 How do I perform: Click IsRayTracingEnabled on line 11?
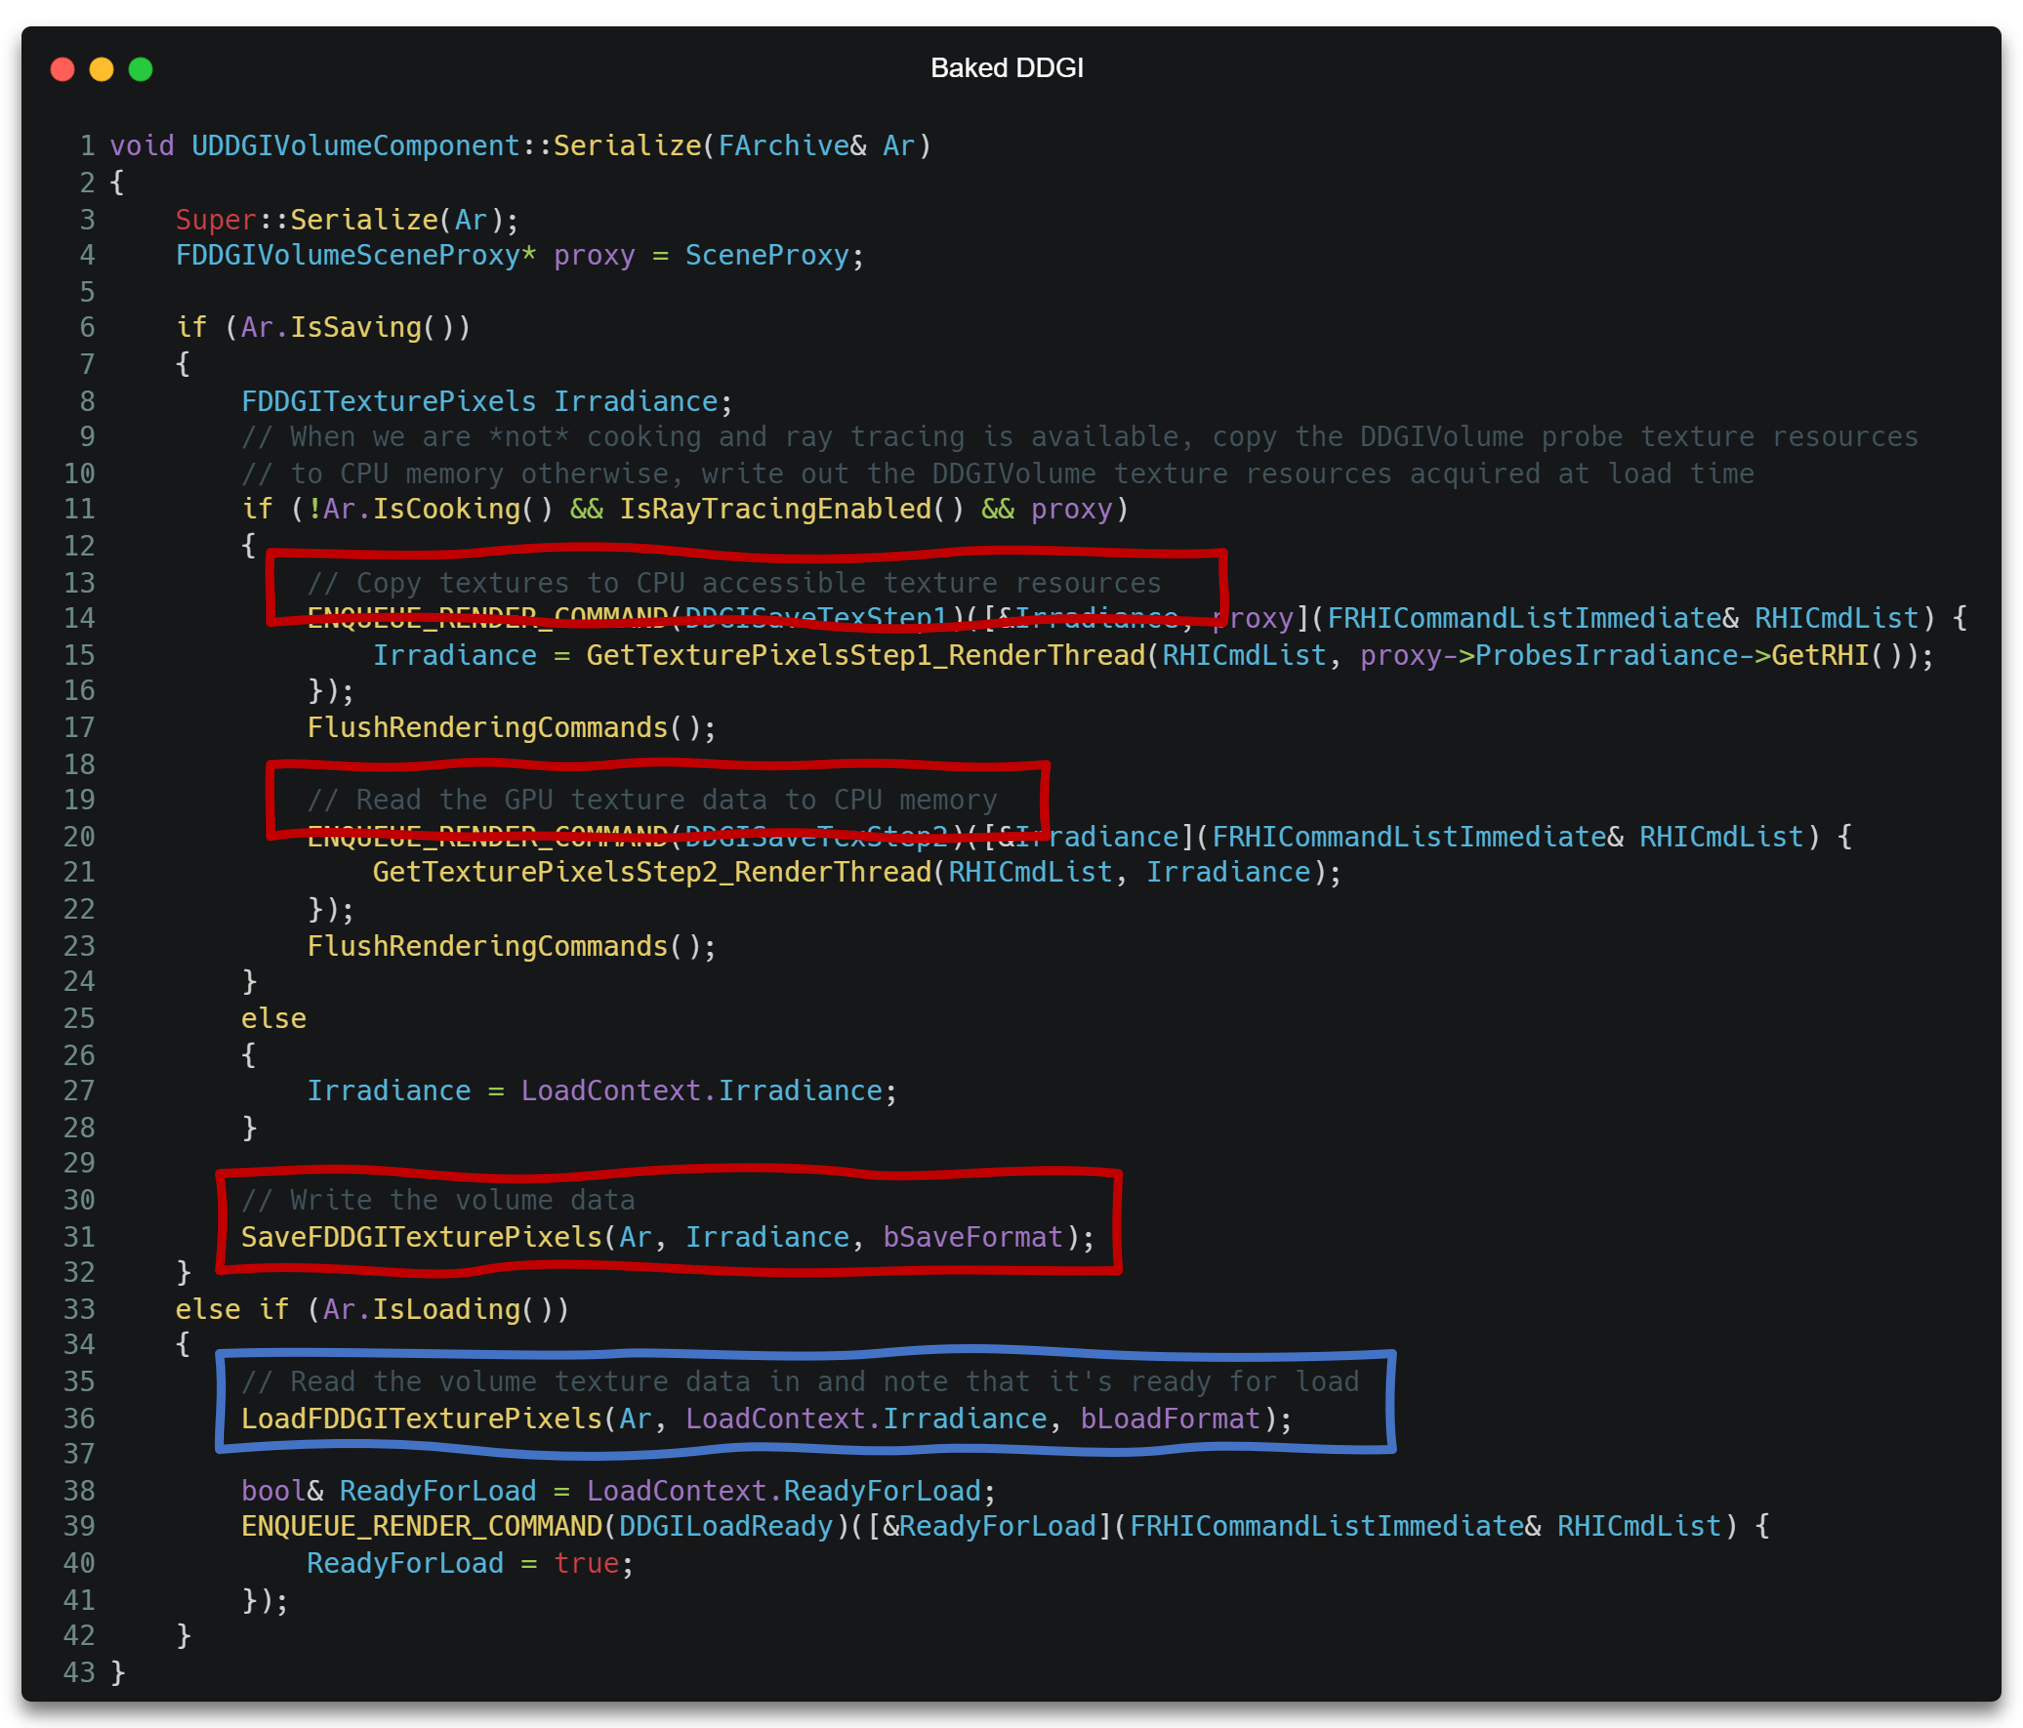tap(775, 510)
